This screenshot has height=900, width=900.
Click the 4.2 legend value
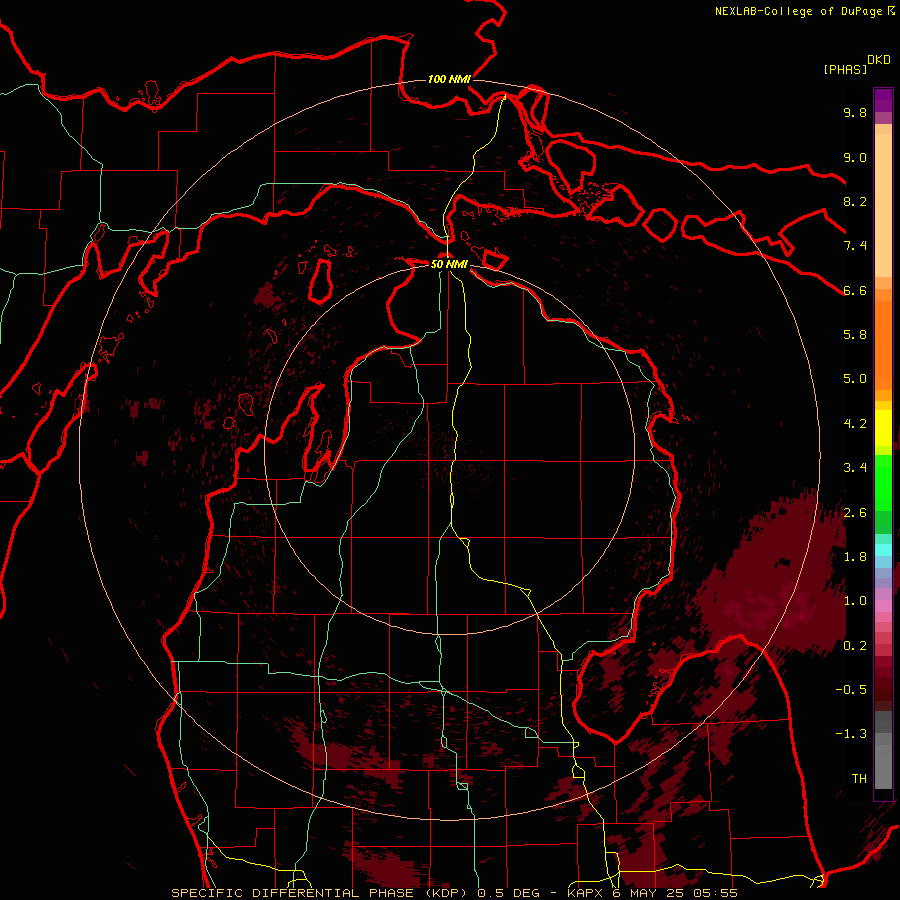tap(855, 424)
